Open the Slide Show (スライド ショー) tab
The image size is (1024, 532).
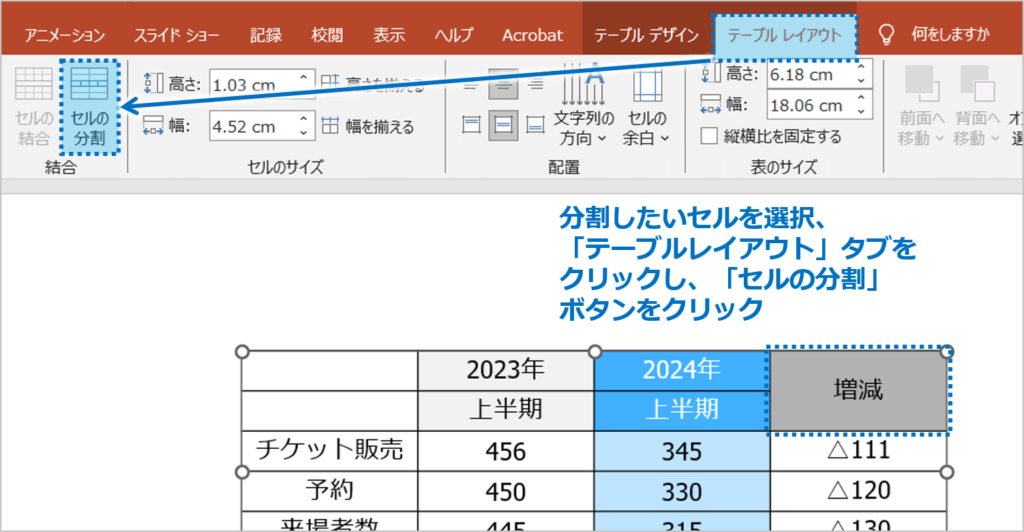point(176,35)
